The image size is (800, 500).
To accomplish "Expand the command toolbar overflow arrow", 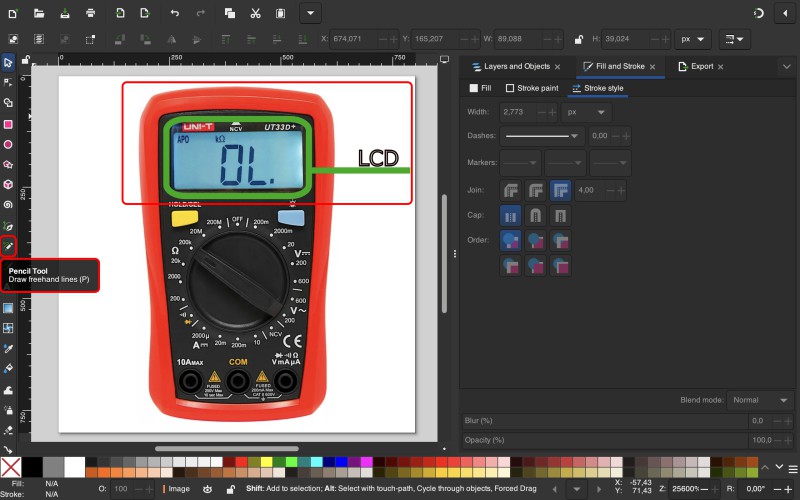I will point(310,13).
